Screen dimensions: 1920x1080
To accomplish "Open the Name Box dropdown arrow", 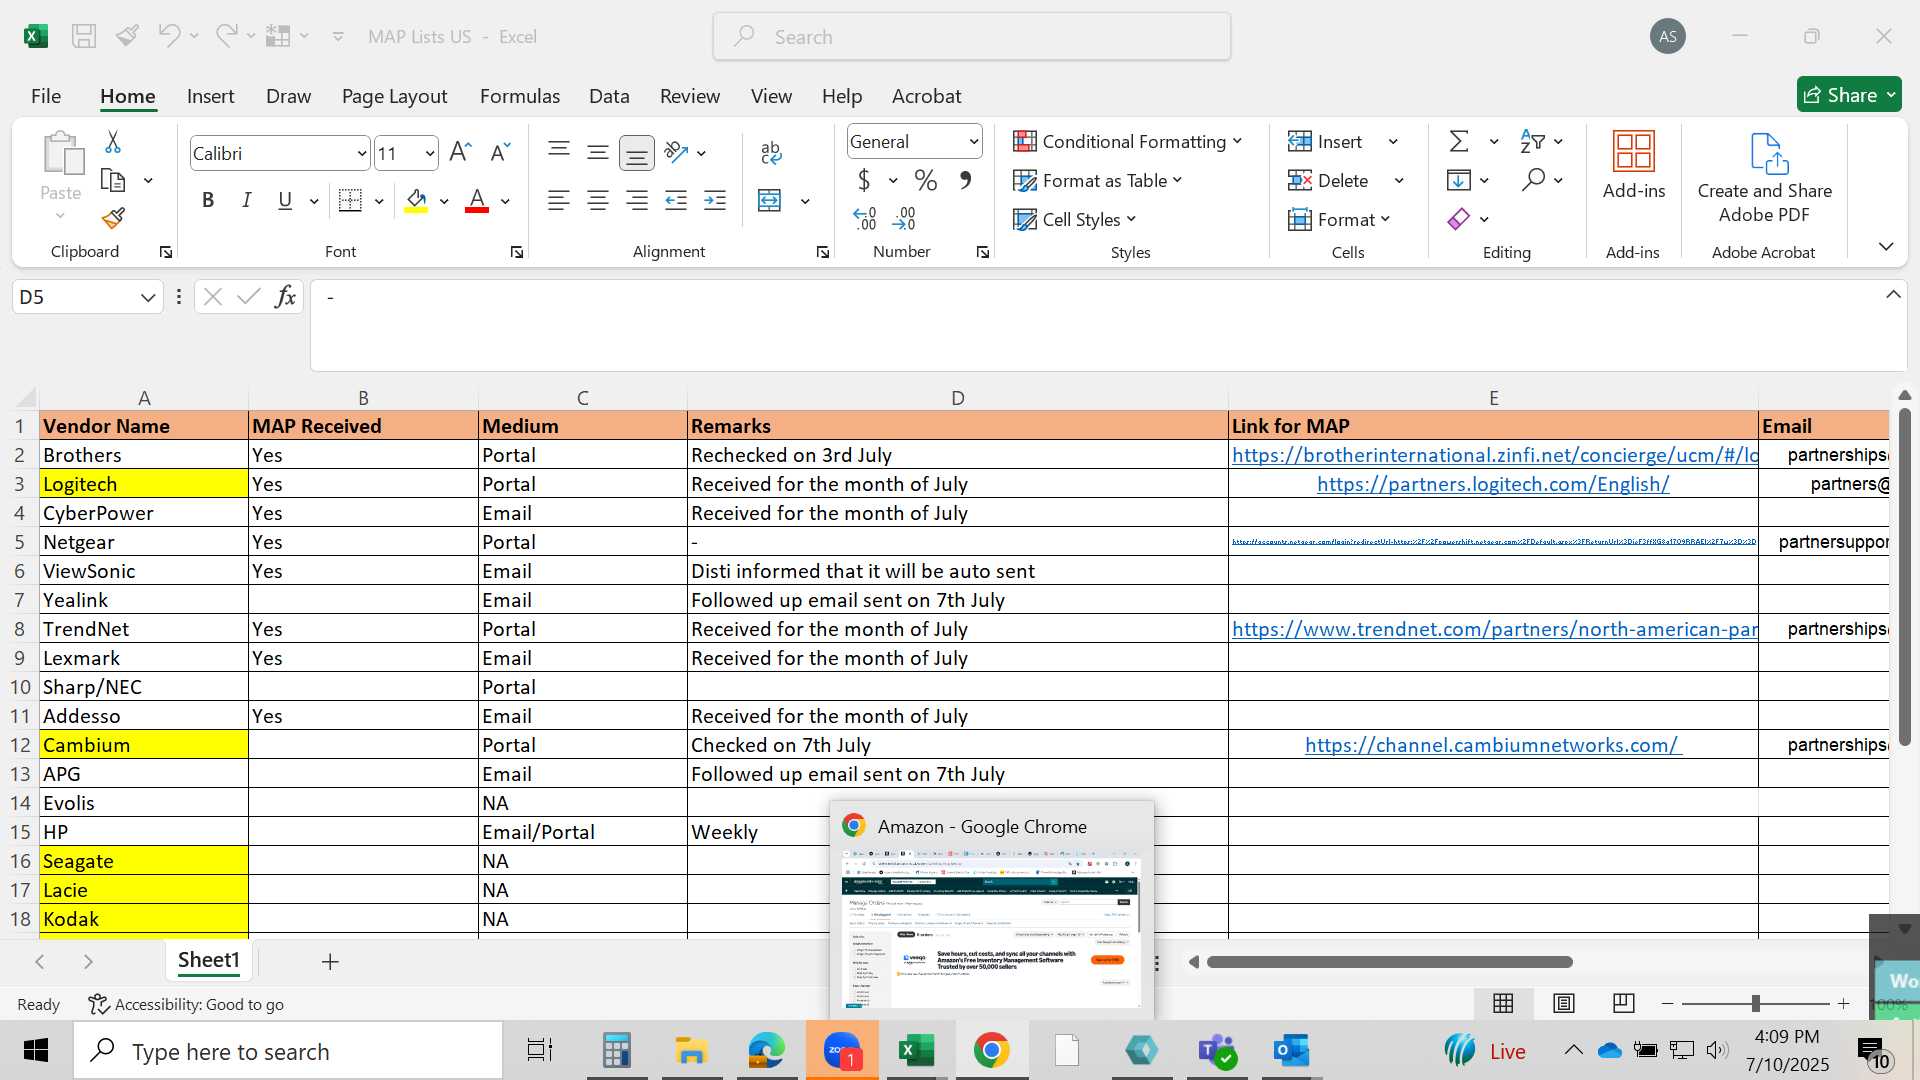I will click(x=148, y=297).
